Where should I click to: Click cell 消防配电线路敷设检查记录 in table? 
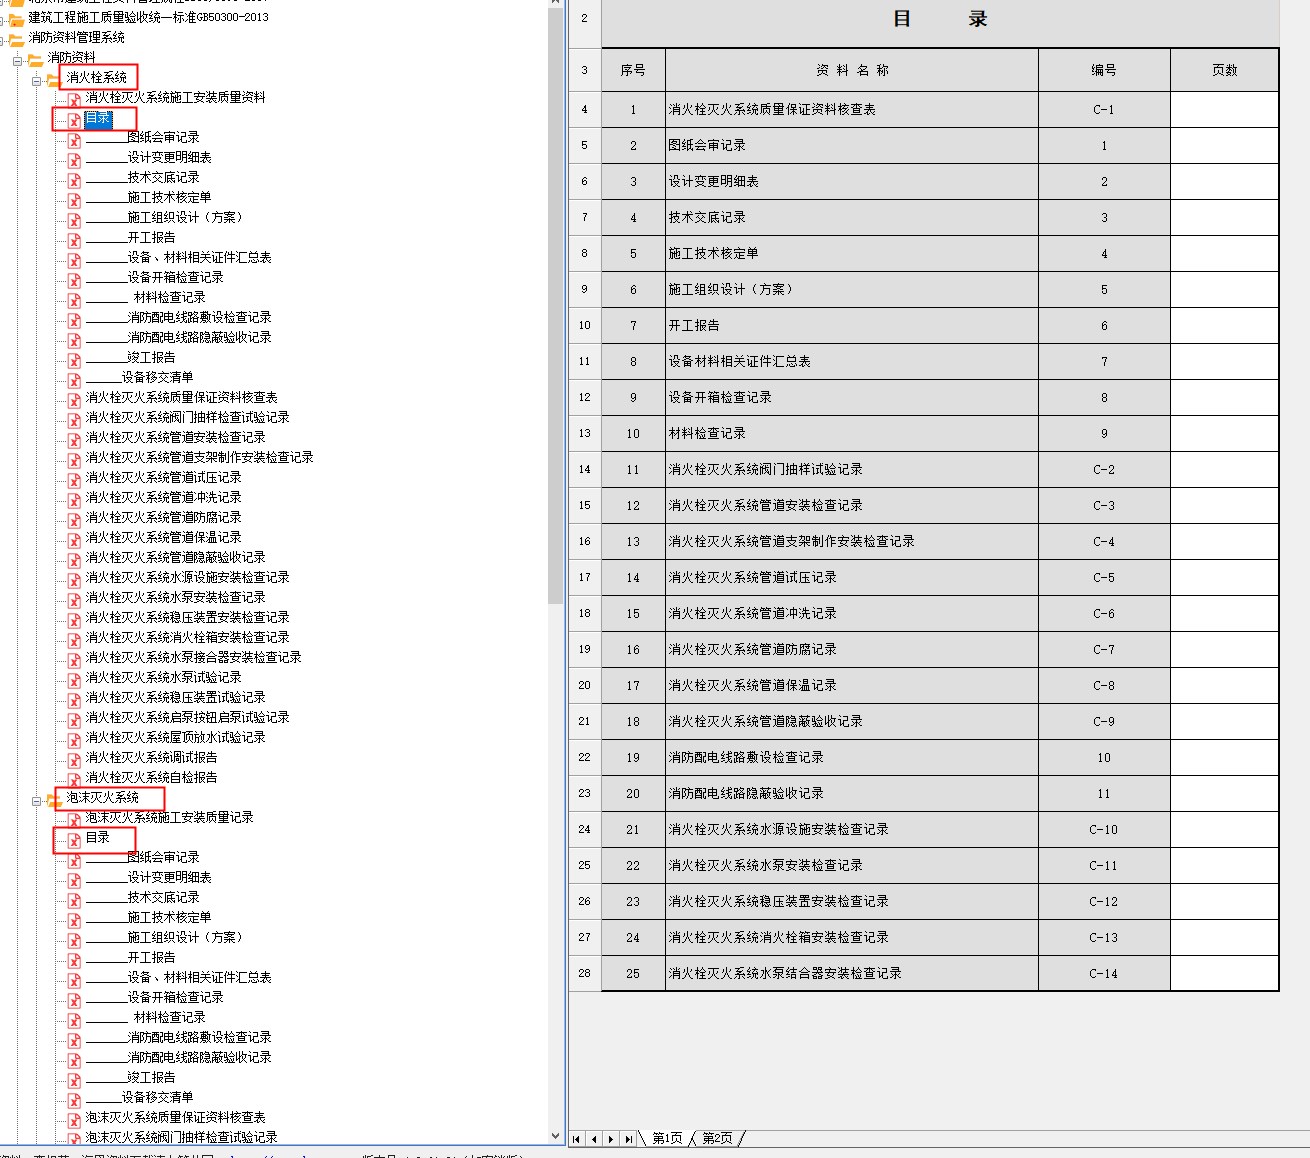[852, 758]
